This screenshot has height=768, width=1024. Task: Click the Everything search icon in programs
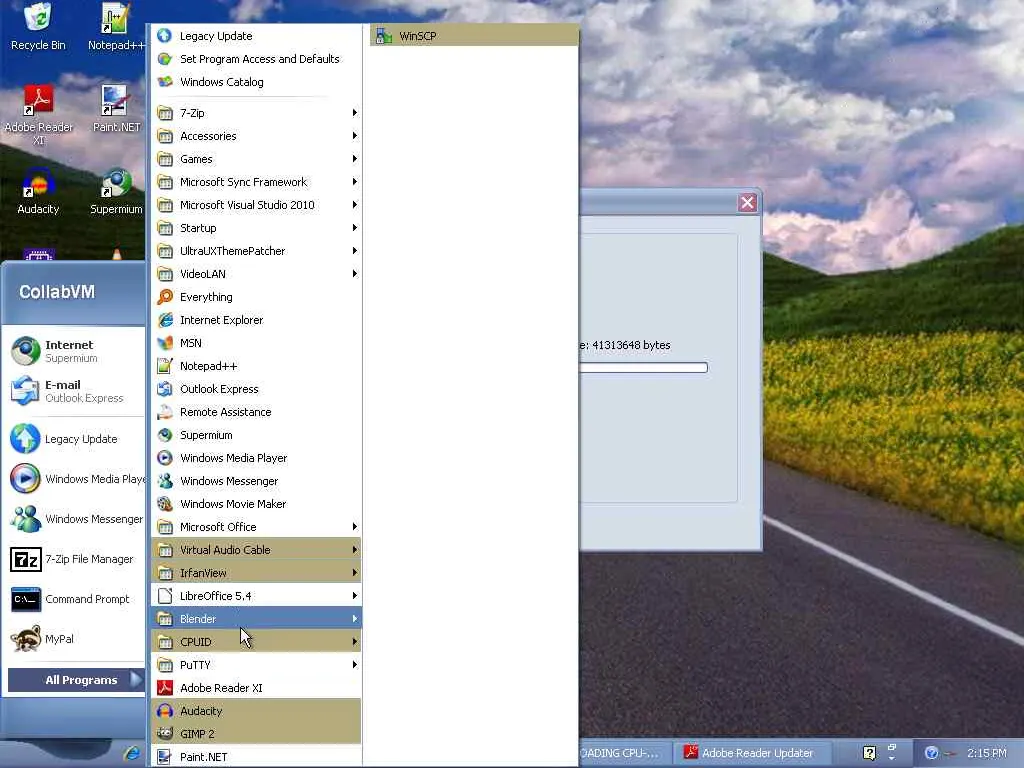point(165,297)
